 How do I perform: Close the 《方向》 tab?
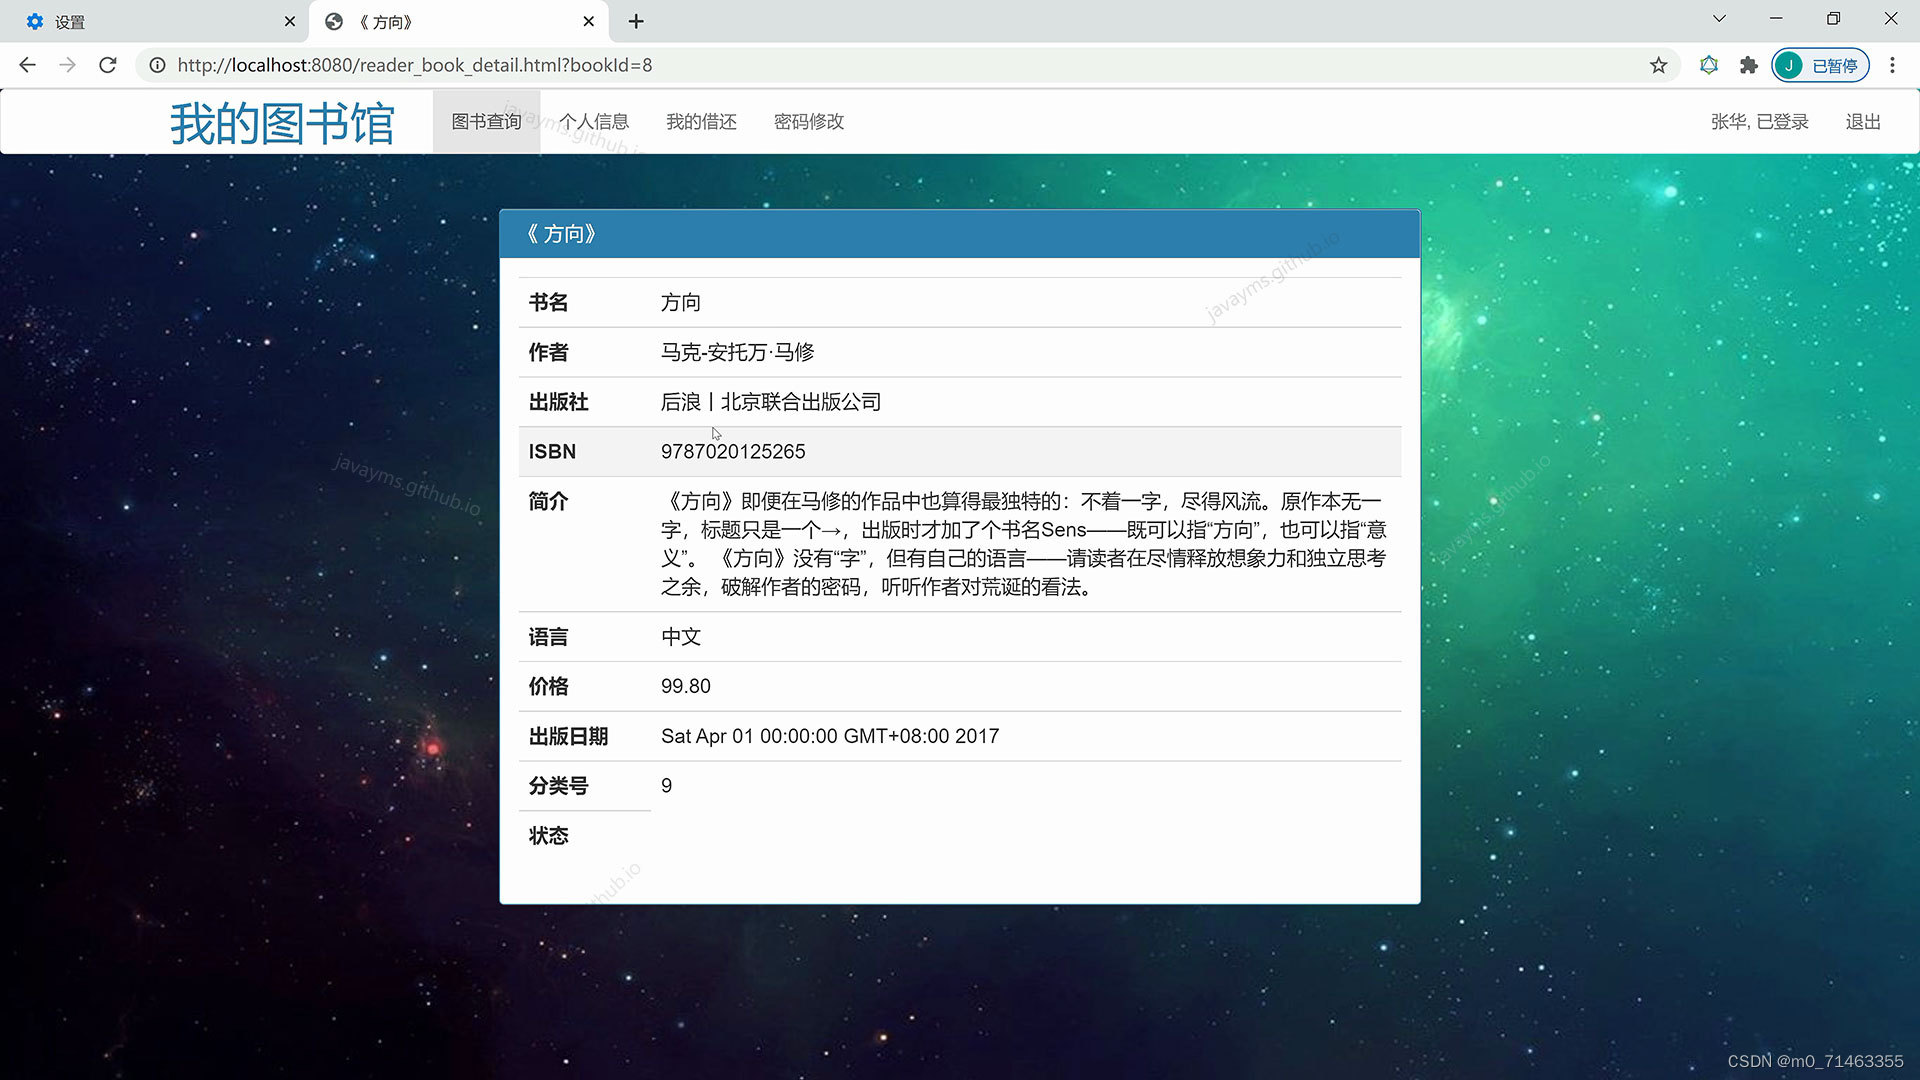(x=588, y=21)
